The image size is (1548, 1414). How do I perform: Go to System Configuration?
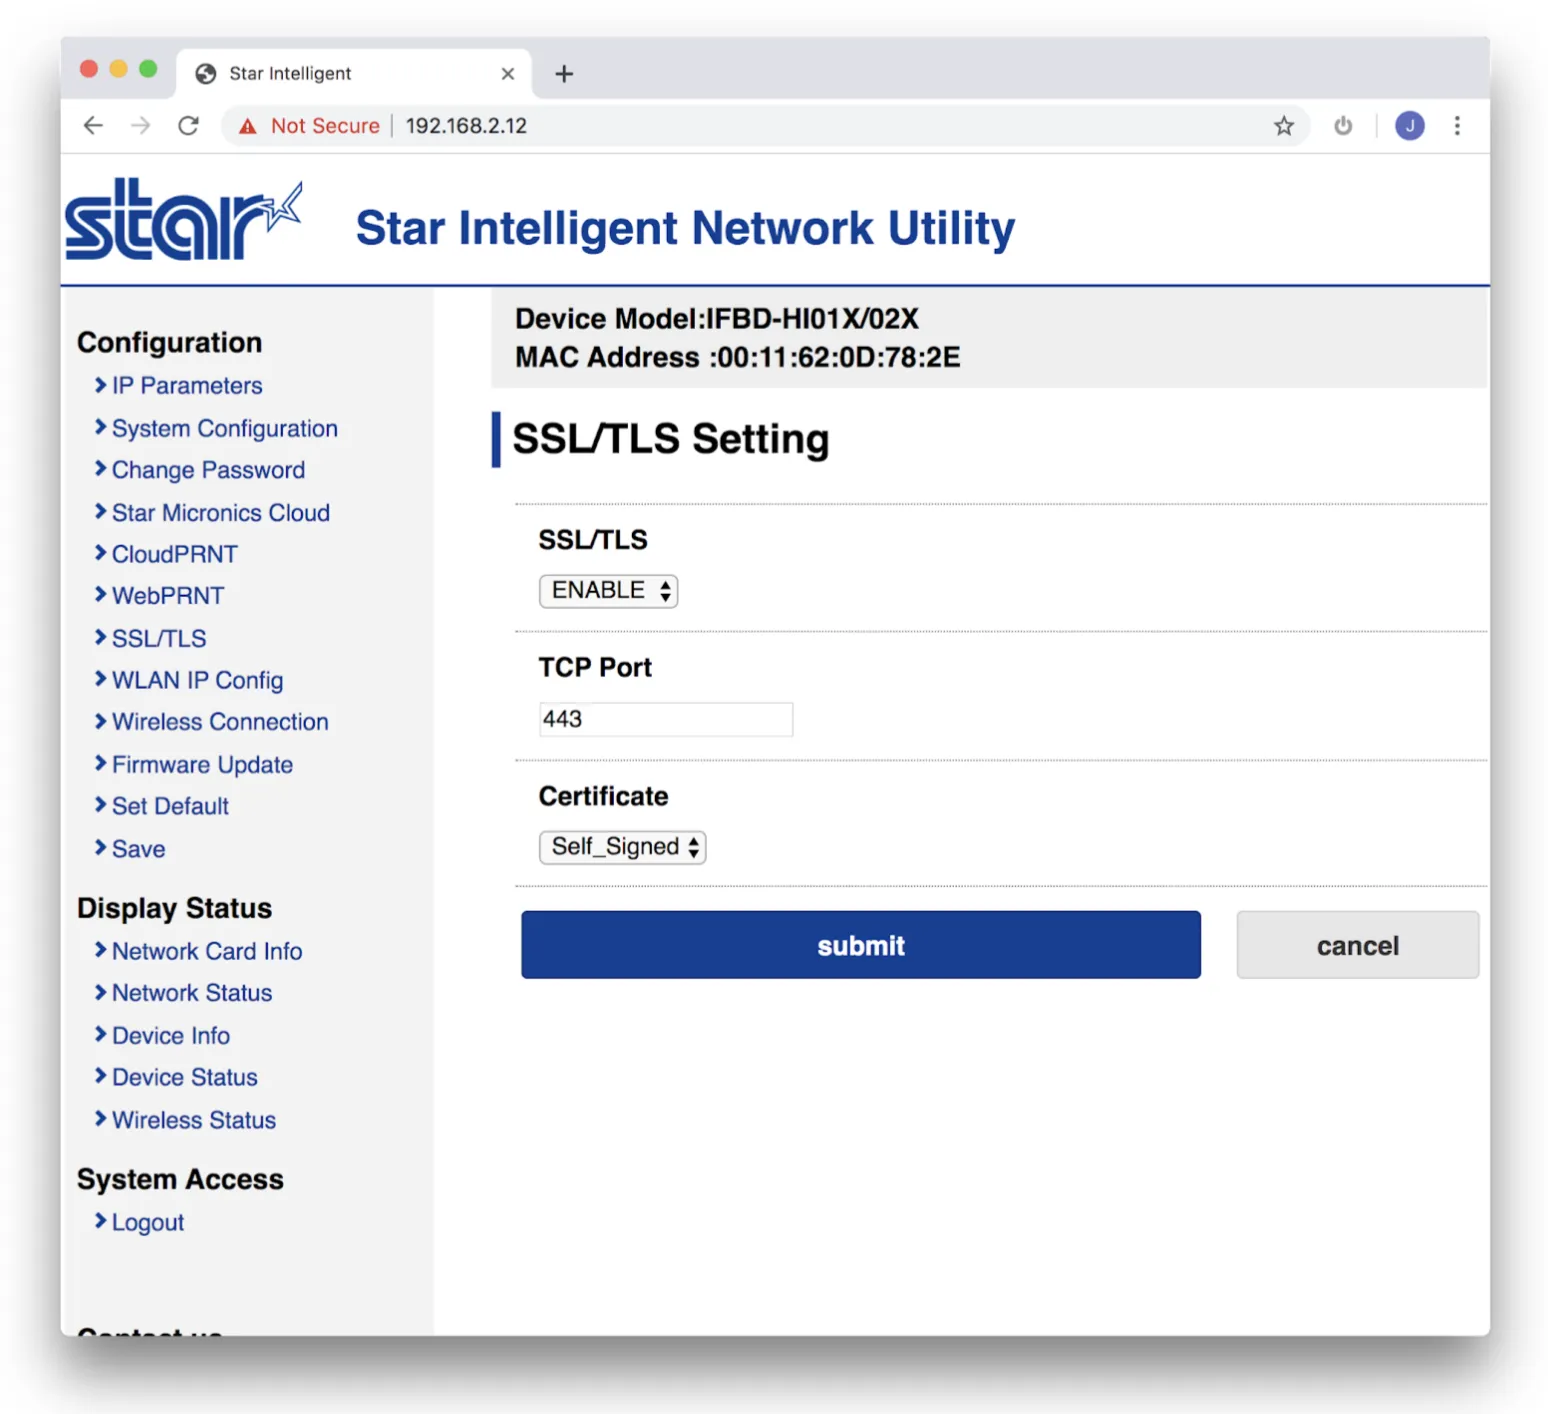pyautogui.click(x=225, y=429)
